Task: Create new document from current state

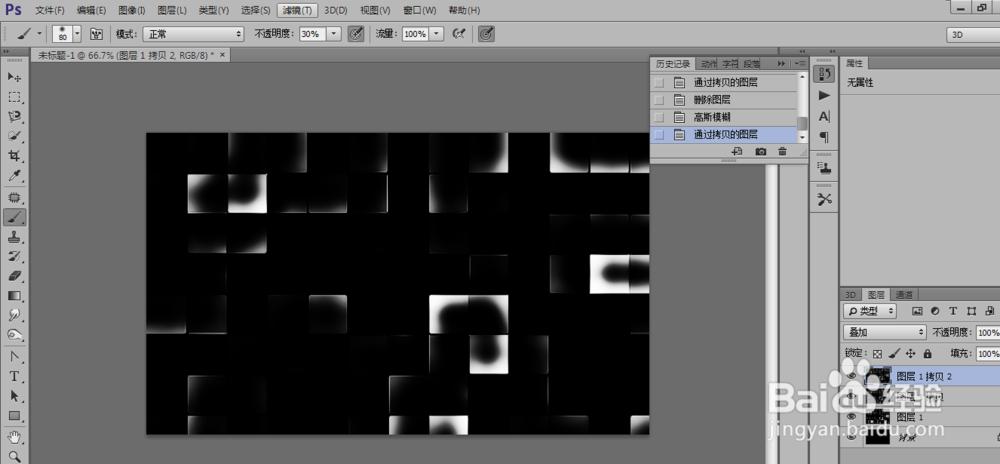Action: coord(737,152)
